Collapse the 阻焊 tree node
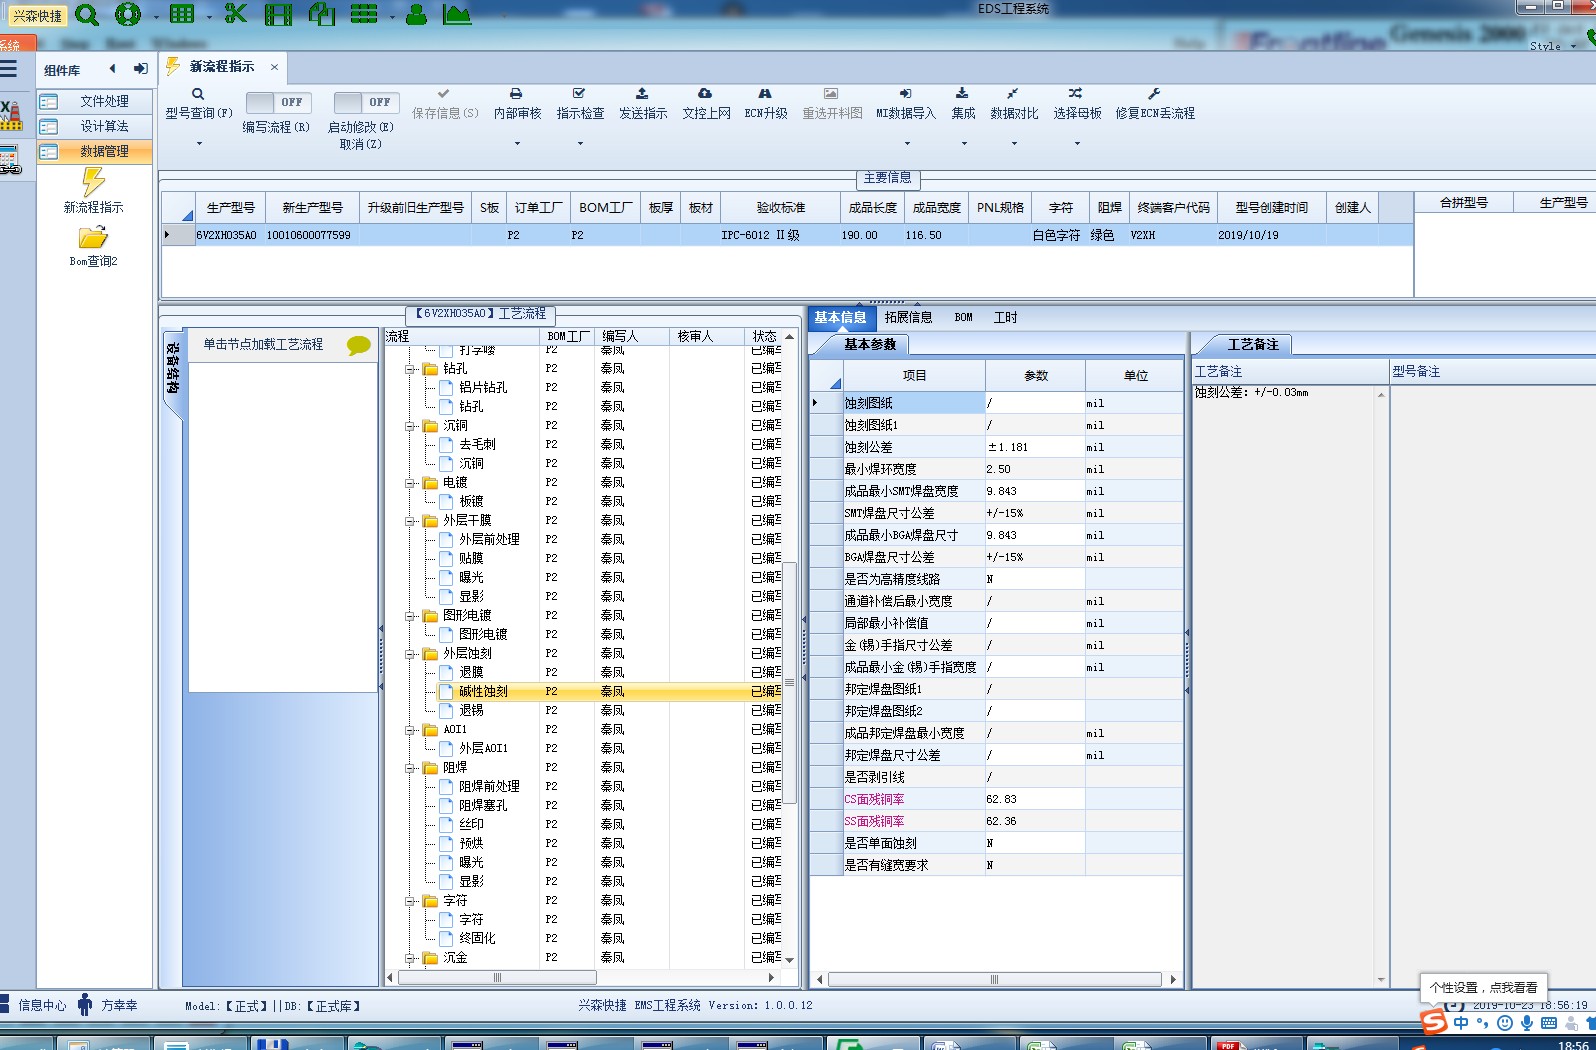The height and width of the screenshot is (1050, 1596). point(409,768)
